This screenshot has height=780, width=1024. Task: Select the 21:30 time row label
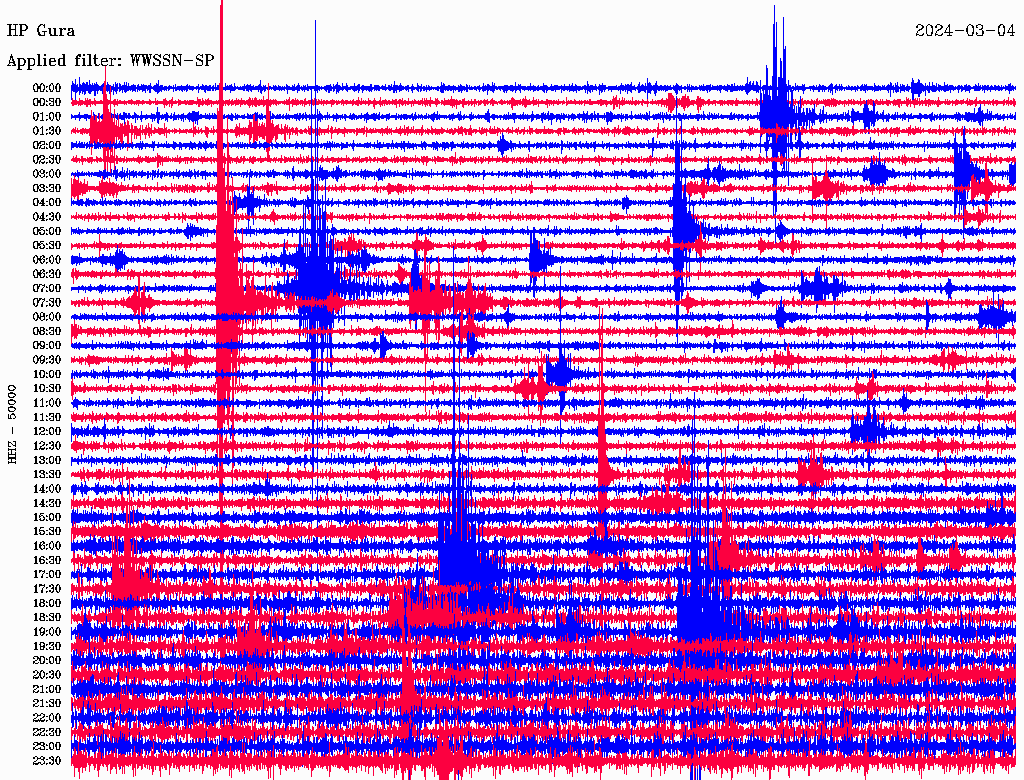(x=46, y=704)
